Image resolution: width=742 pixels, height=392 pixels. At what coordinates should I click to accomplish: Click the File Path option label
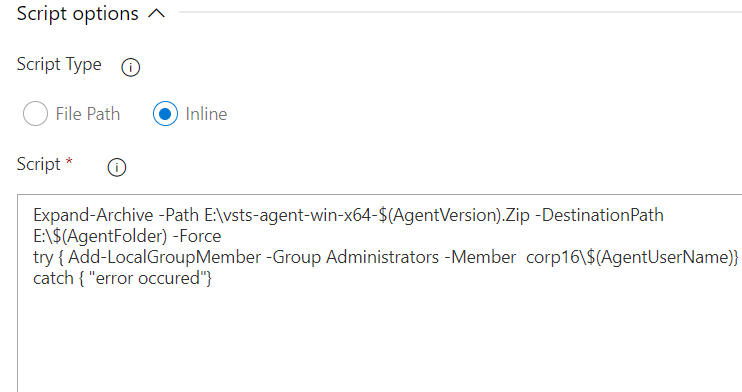point(88,114)
